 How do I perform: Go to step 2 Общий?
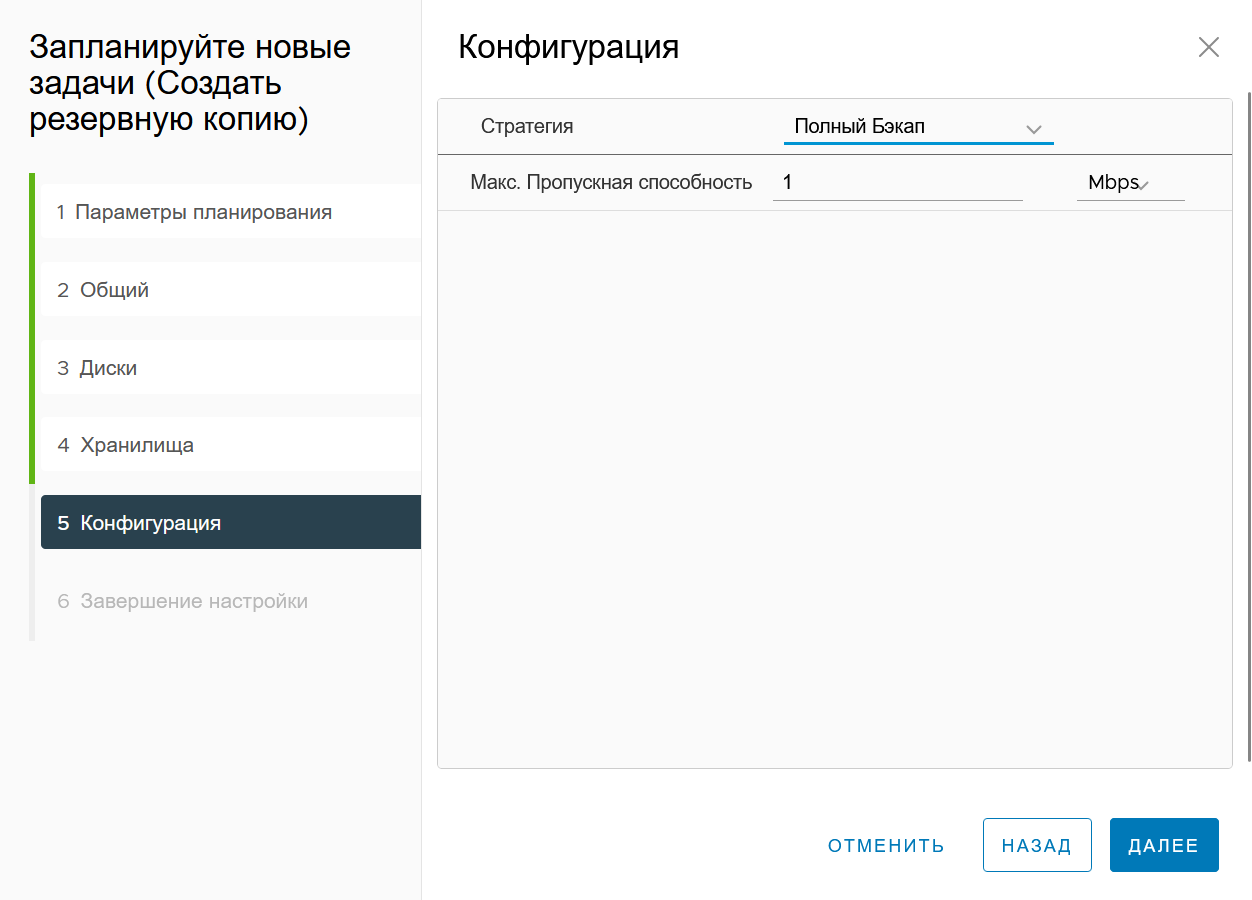231,290
